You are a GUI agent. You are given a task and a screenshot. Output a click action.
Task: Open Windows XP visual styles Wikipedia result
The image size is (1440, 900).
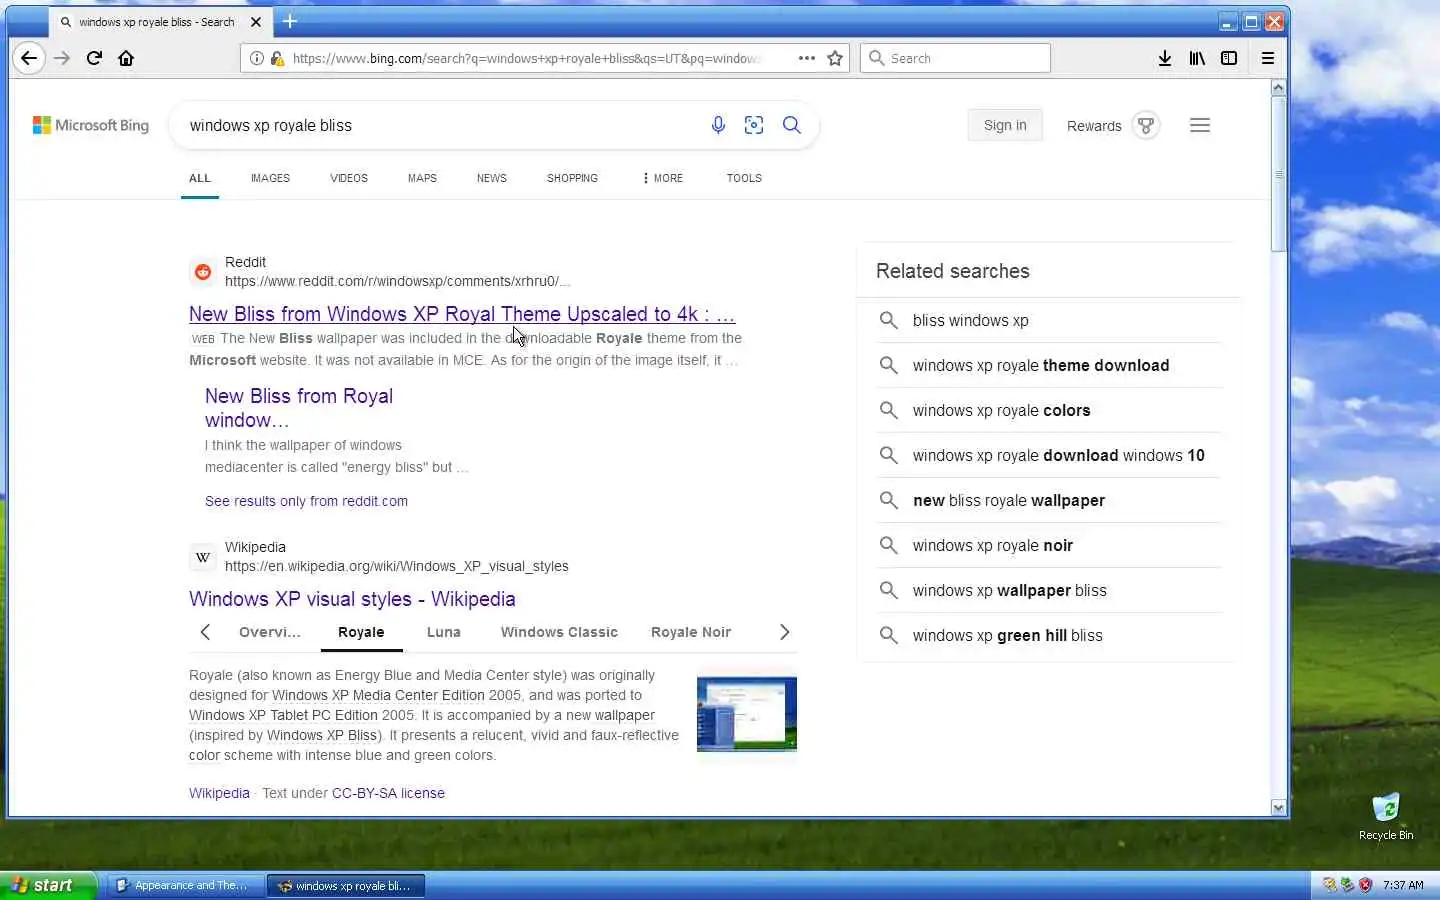(x=352, y=599)
